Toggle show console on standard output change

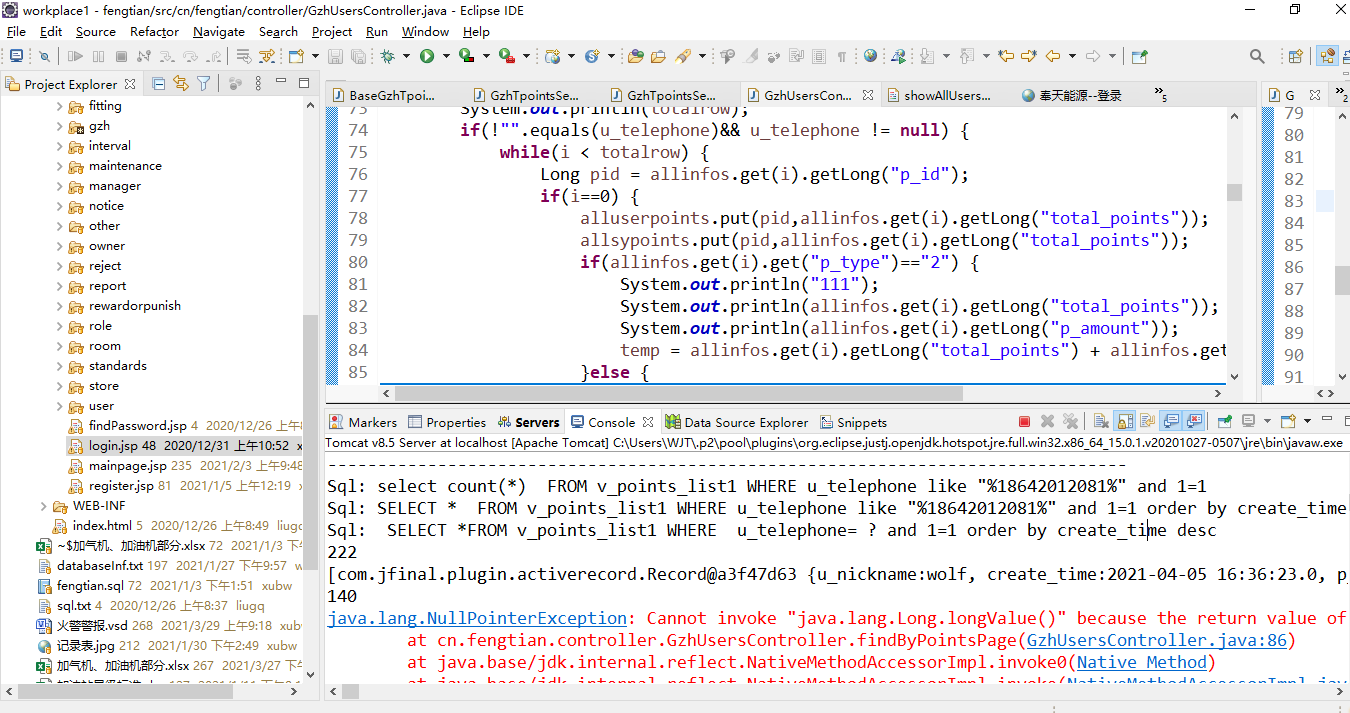[1170, 422]
